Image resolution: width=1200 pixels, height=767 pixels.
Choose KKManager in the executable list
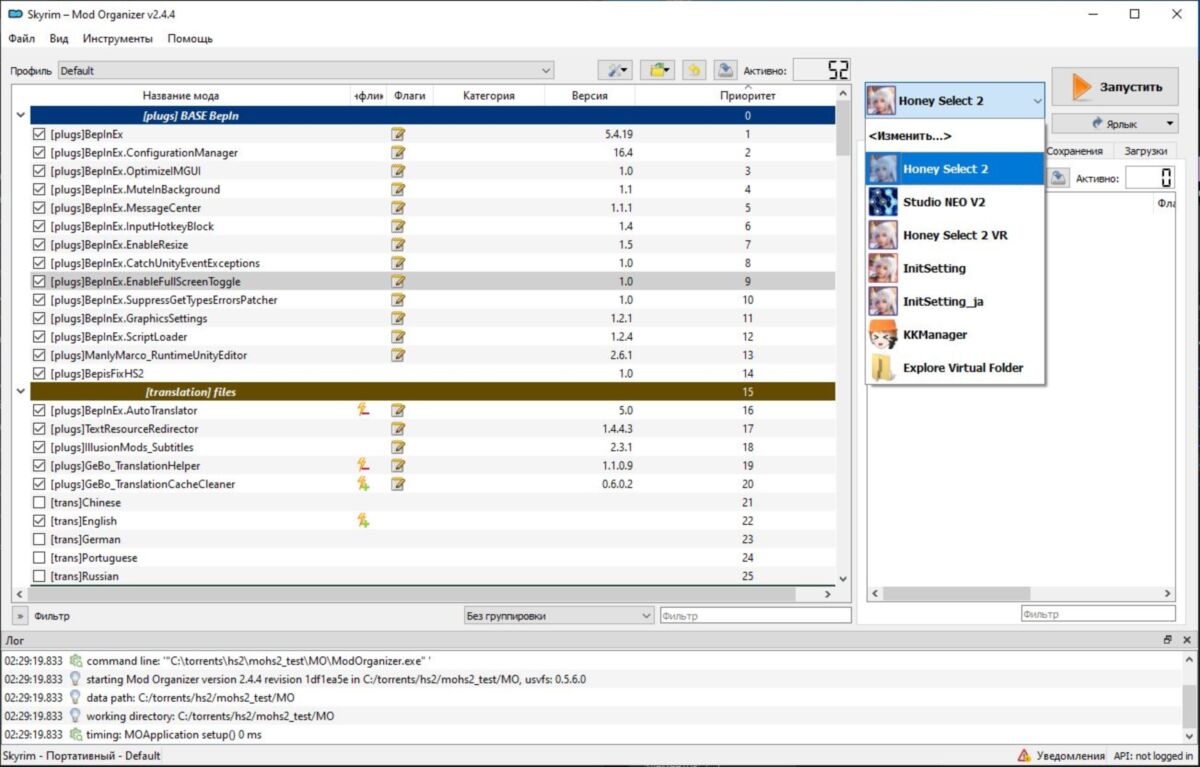(x=934, y=335)
